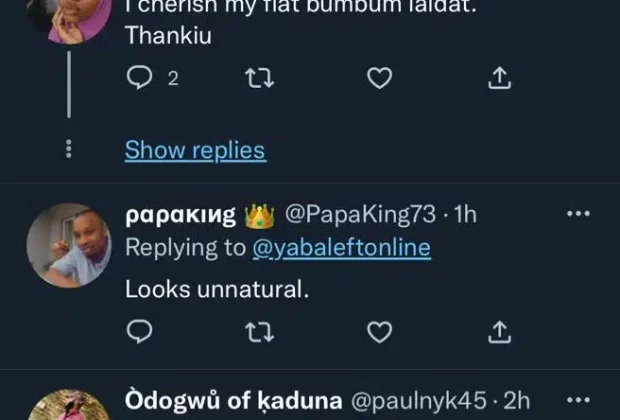
Task: Open PapaKing's profile picture
Action: [x=68, y=245]
